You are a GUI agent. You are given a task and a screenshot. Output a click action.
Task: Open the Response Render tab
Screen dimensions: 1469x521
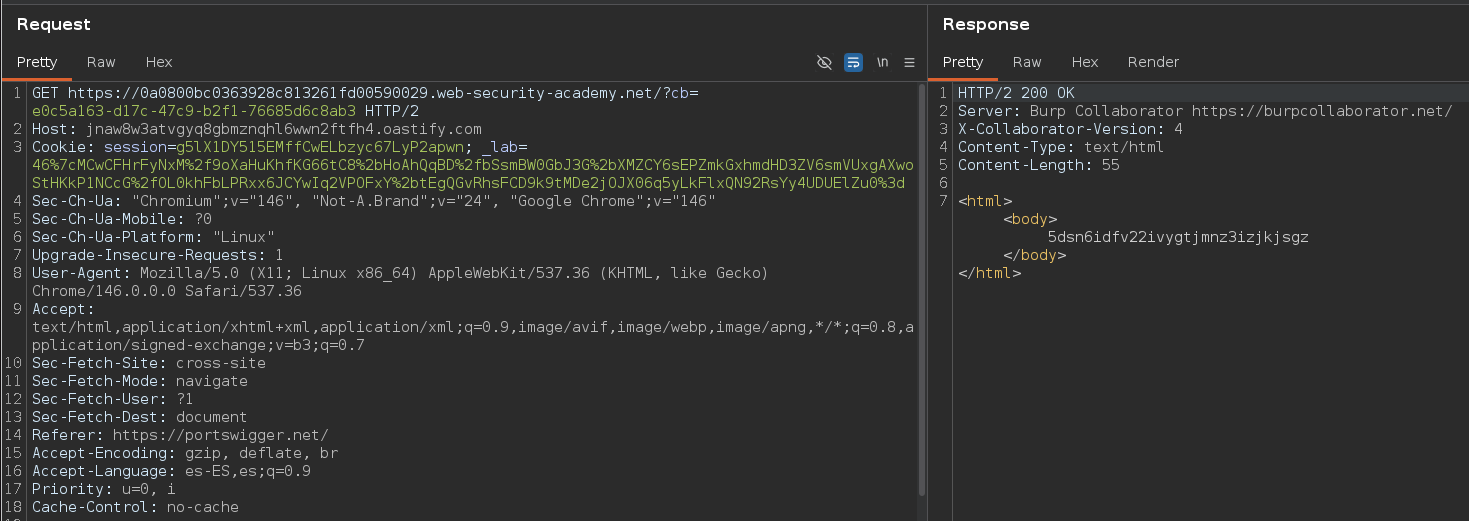1153,62
